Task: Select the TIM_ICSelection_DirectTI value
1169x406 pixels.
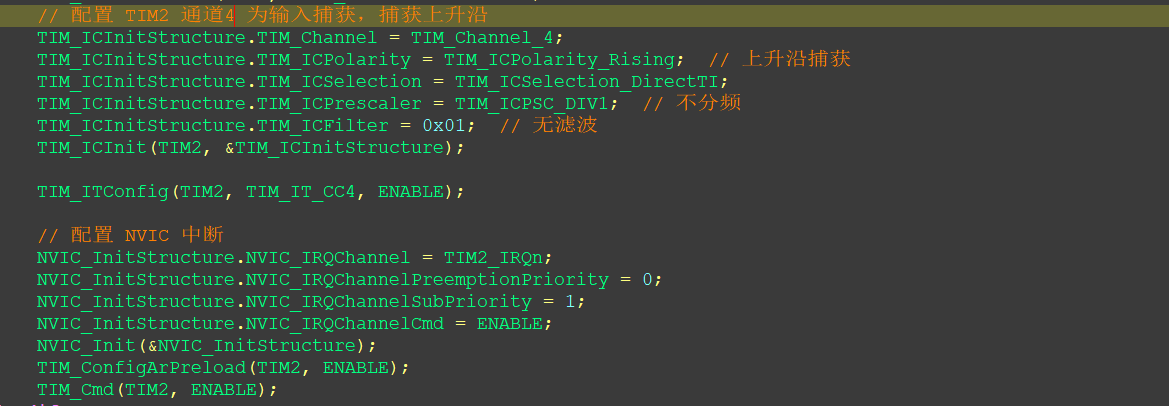Action: [588, 81]
